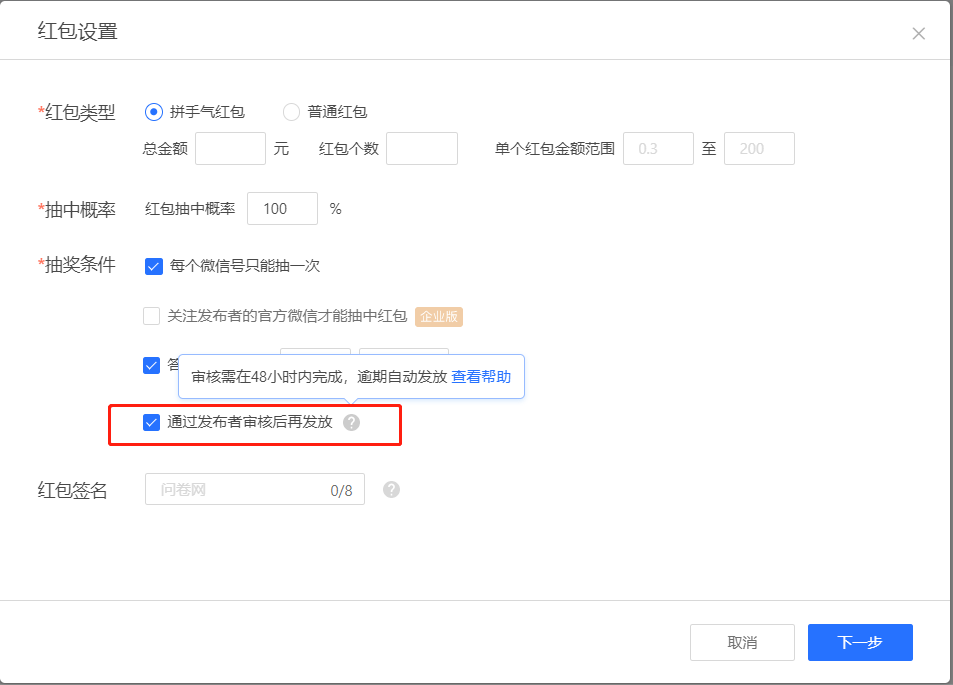
Task: Click the 单个红包金额范围 label
Action: coord(555,149)
